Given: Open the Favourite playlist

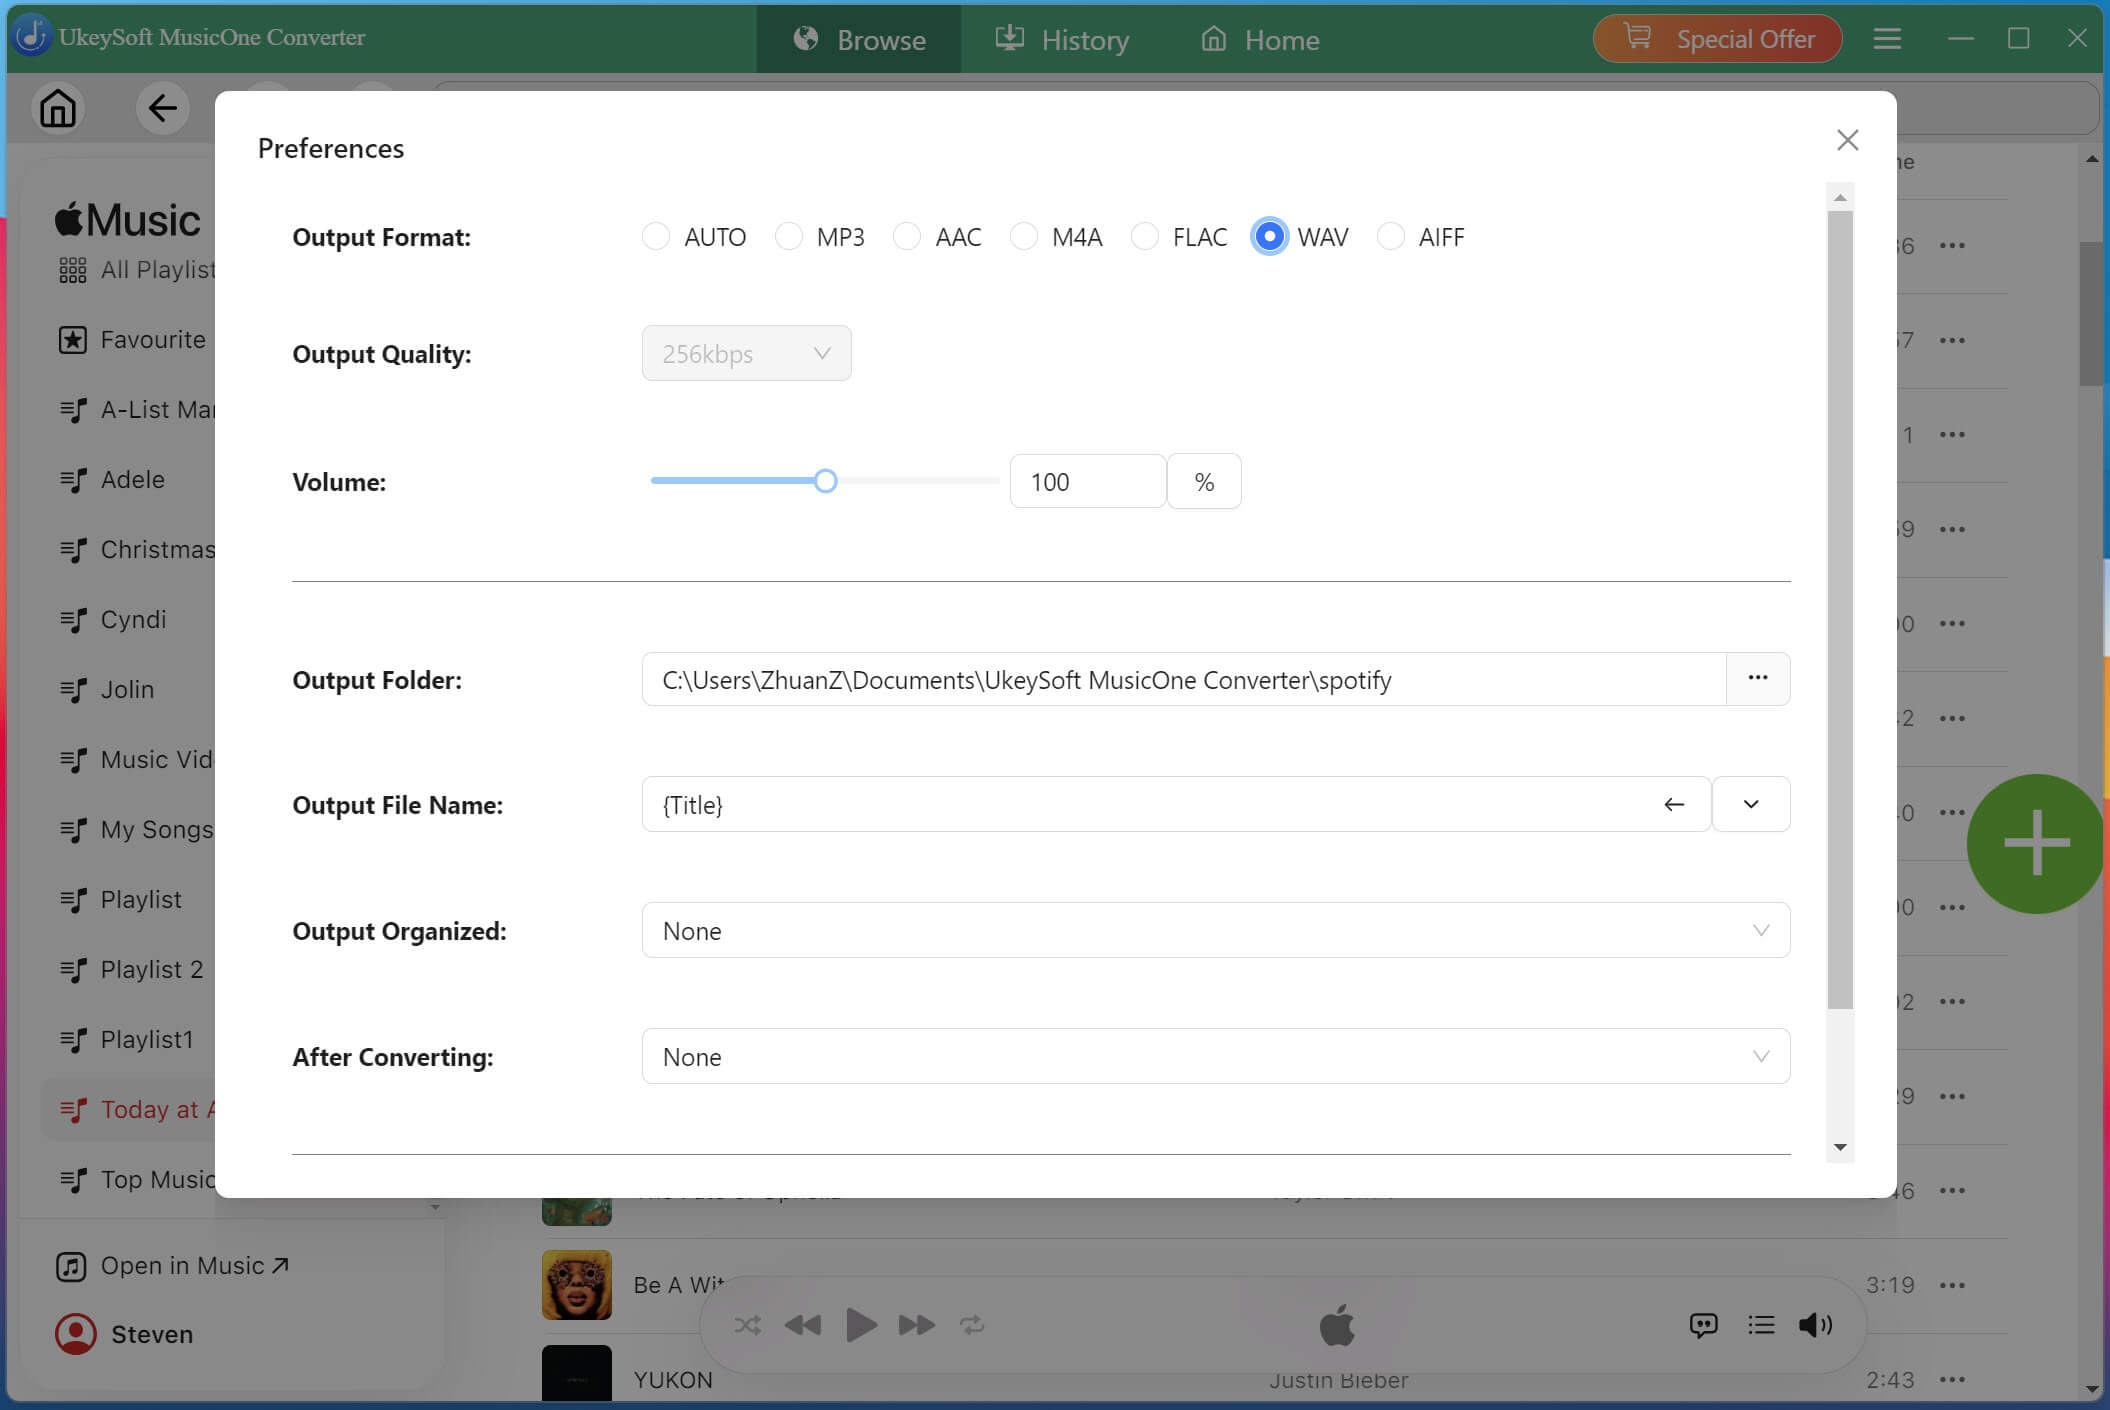Looking at the screenshot, I should pyautogui.click(x=132, y=340).
